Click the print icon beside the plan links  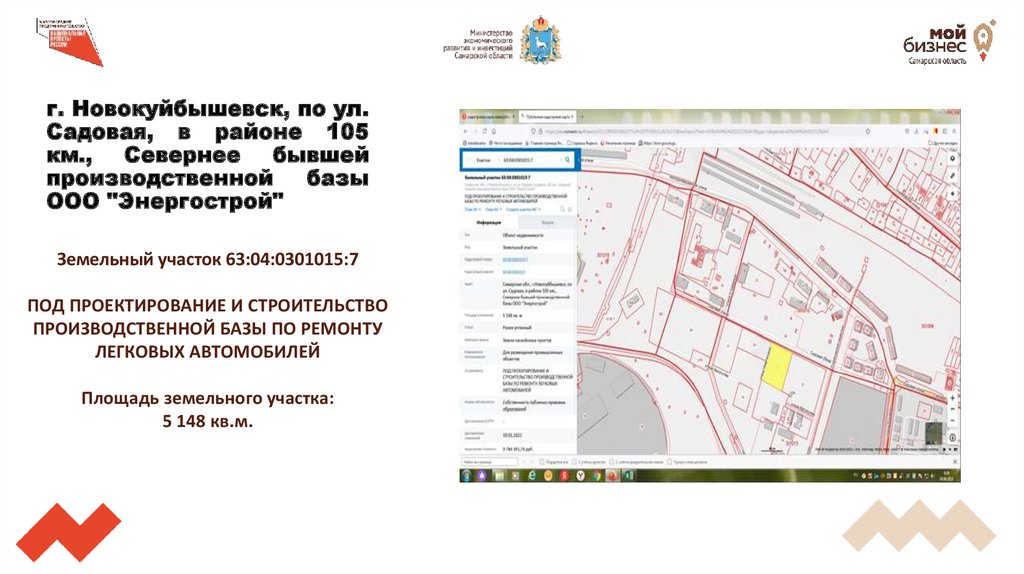[562, 210]
